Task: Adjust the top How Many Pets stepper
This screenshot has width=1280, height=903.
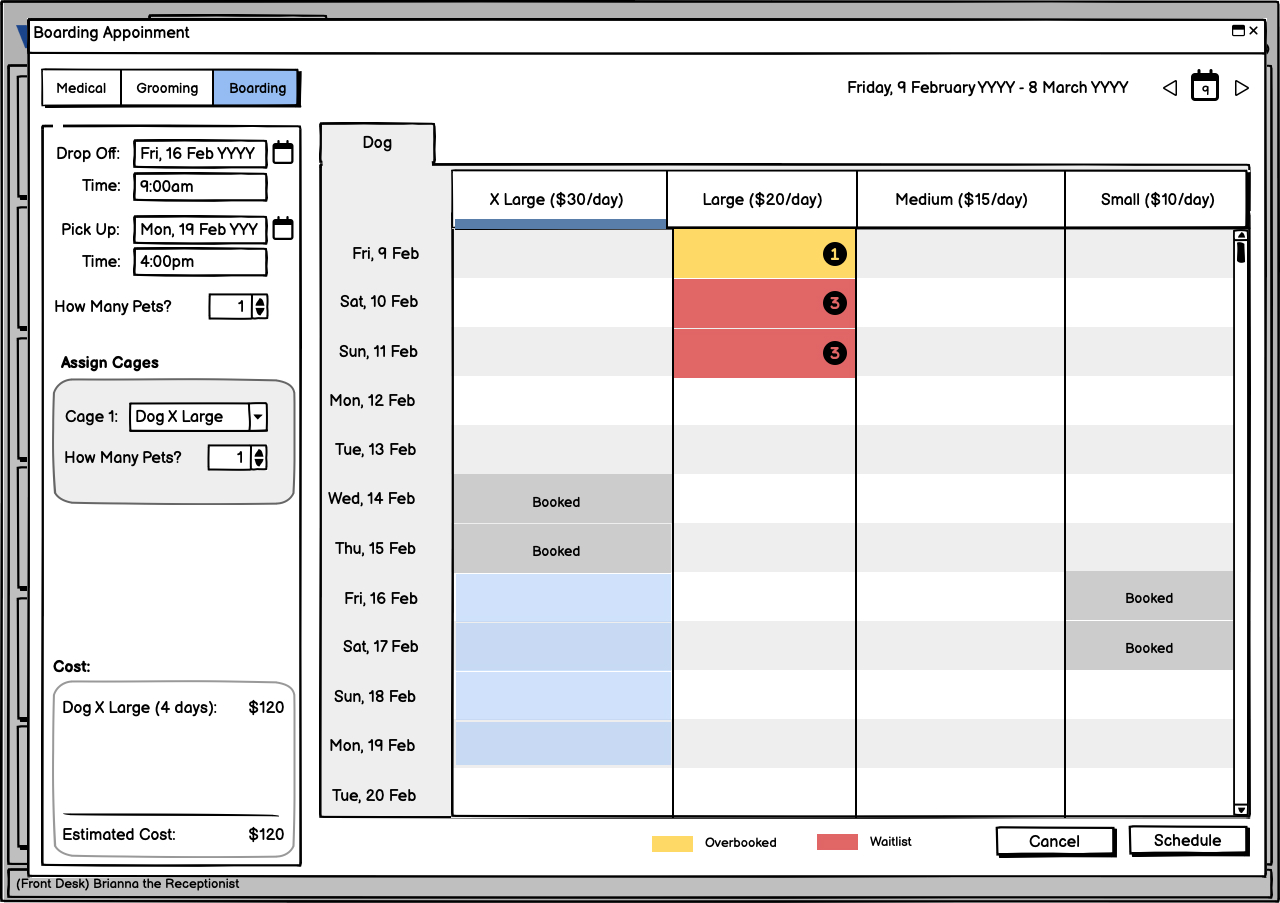Action: pos(260,307)
